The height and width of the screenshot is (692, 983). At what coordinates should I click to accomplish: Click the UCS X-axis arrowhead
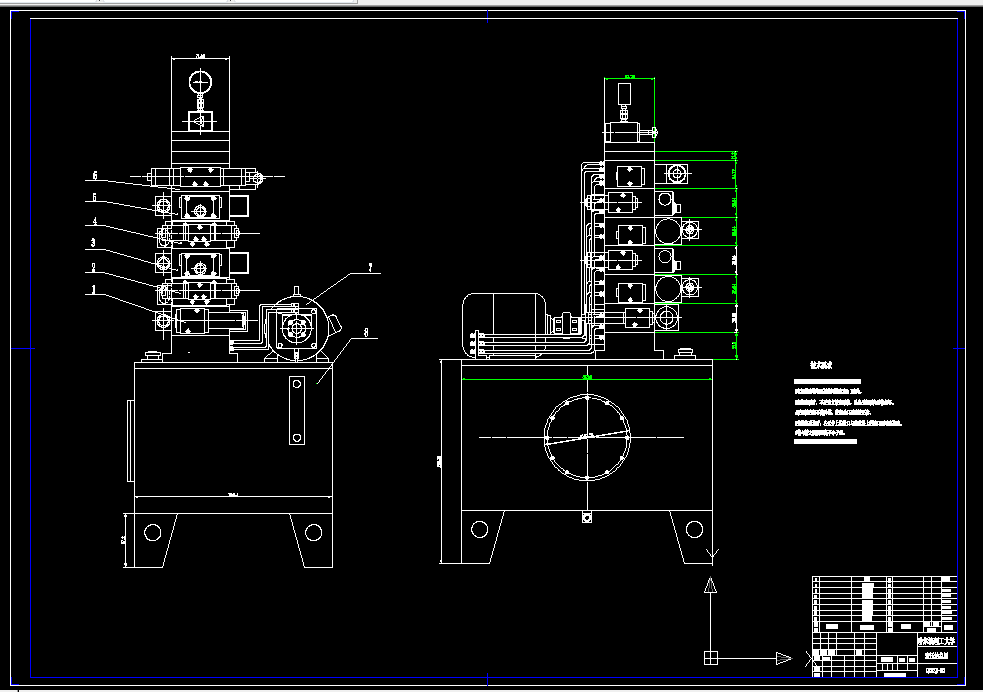coord(784,658)
